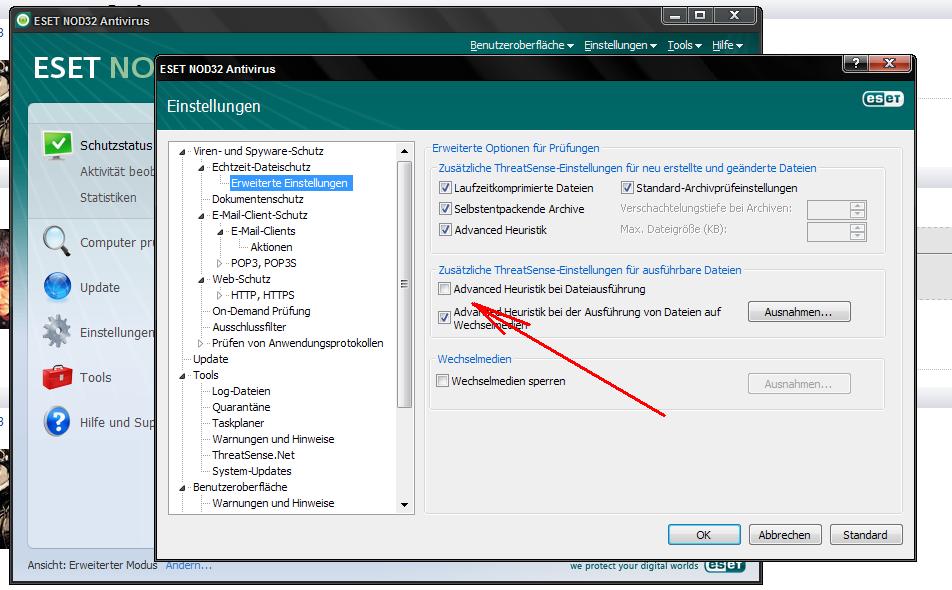This screenshot has height=590, width=952.
Task: Click the Einstellungen gear icon in sidebar
Action: pyautogui.click(x=57, y=332)
